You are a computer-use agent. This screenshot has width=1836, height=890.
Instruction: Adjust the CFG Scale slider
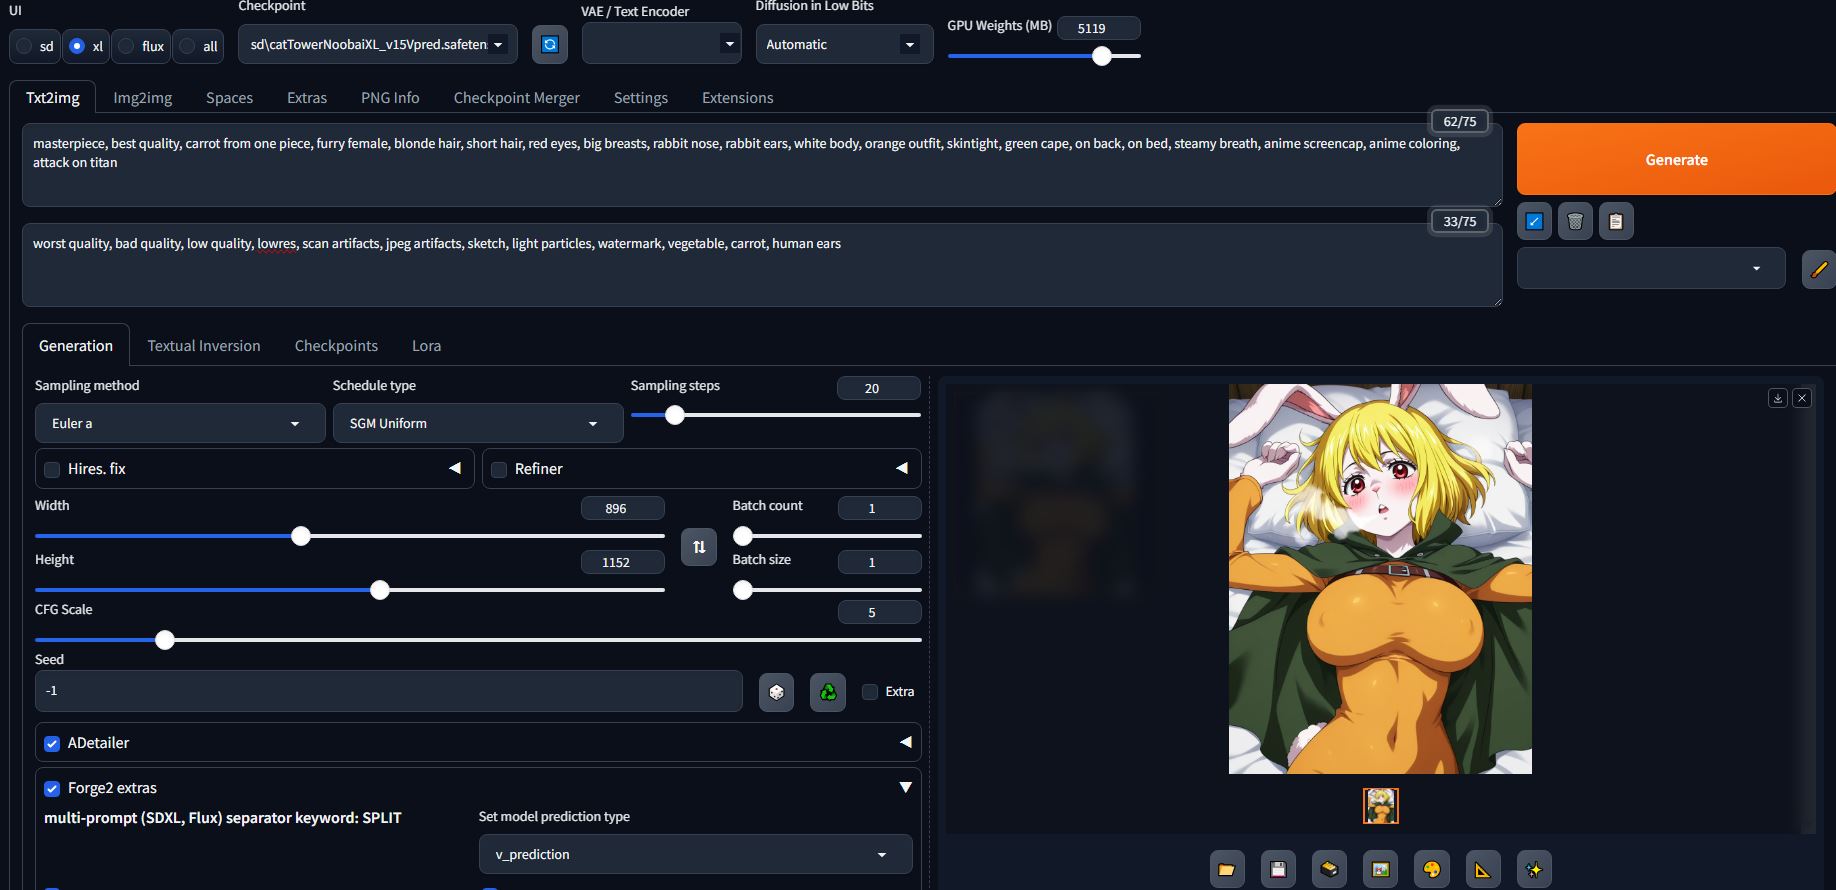point(478,640)
